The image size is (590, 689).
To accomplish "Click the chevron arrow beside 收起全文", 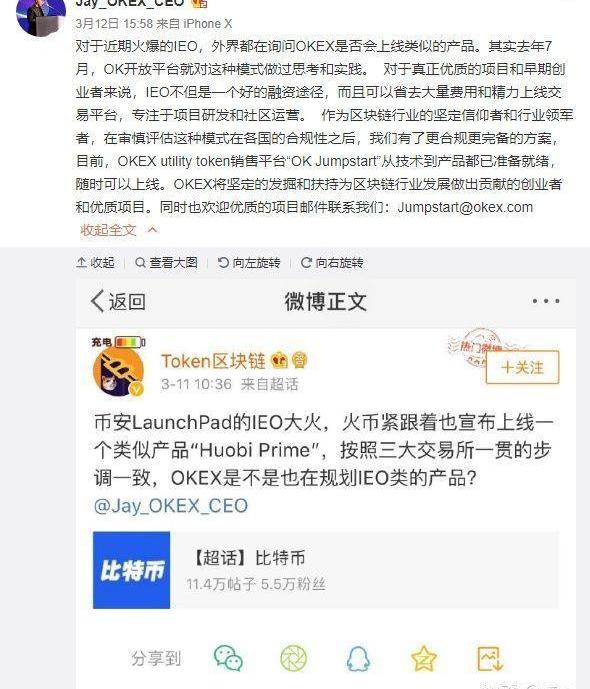I will tap(152, 229).
